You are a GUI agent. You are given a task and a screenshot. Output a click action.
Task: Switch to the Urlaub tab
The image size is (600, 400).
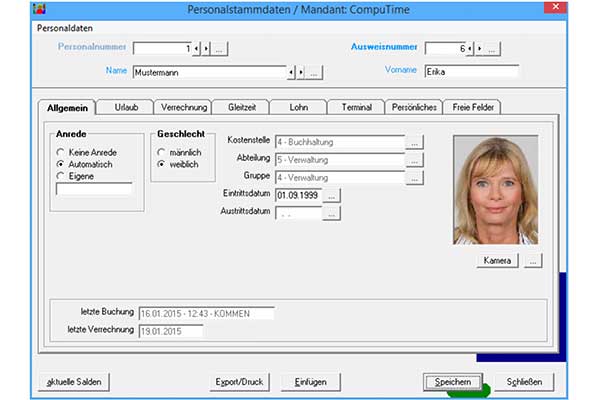pyautogui.click(x=126, y=107)
